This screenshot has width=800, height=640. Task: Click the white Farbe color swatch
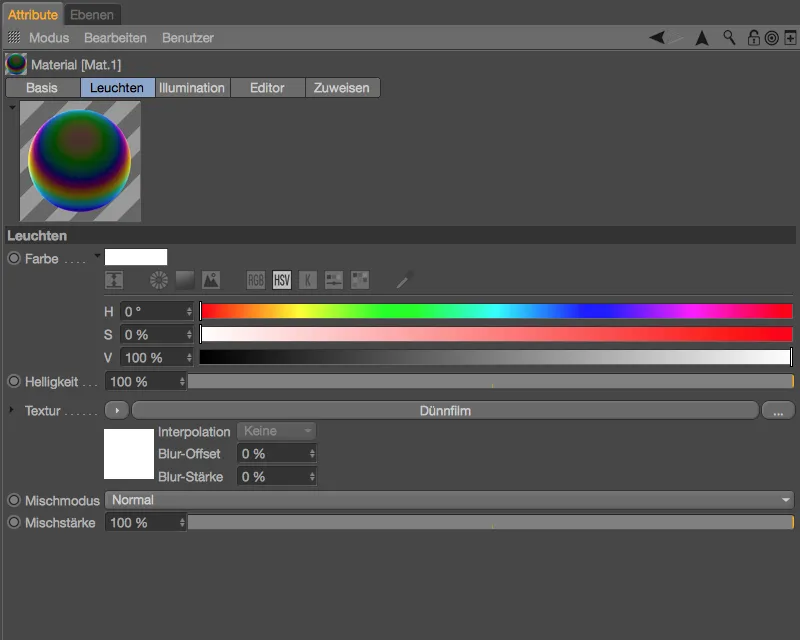tap(136, 257)
